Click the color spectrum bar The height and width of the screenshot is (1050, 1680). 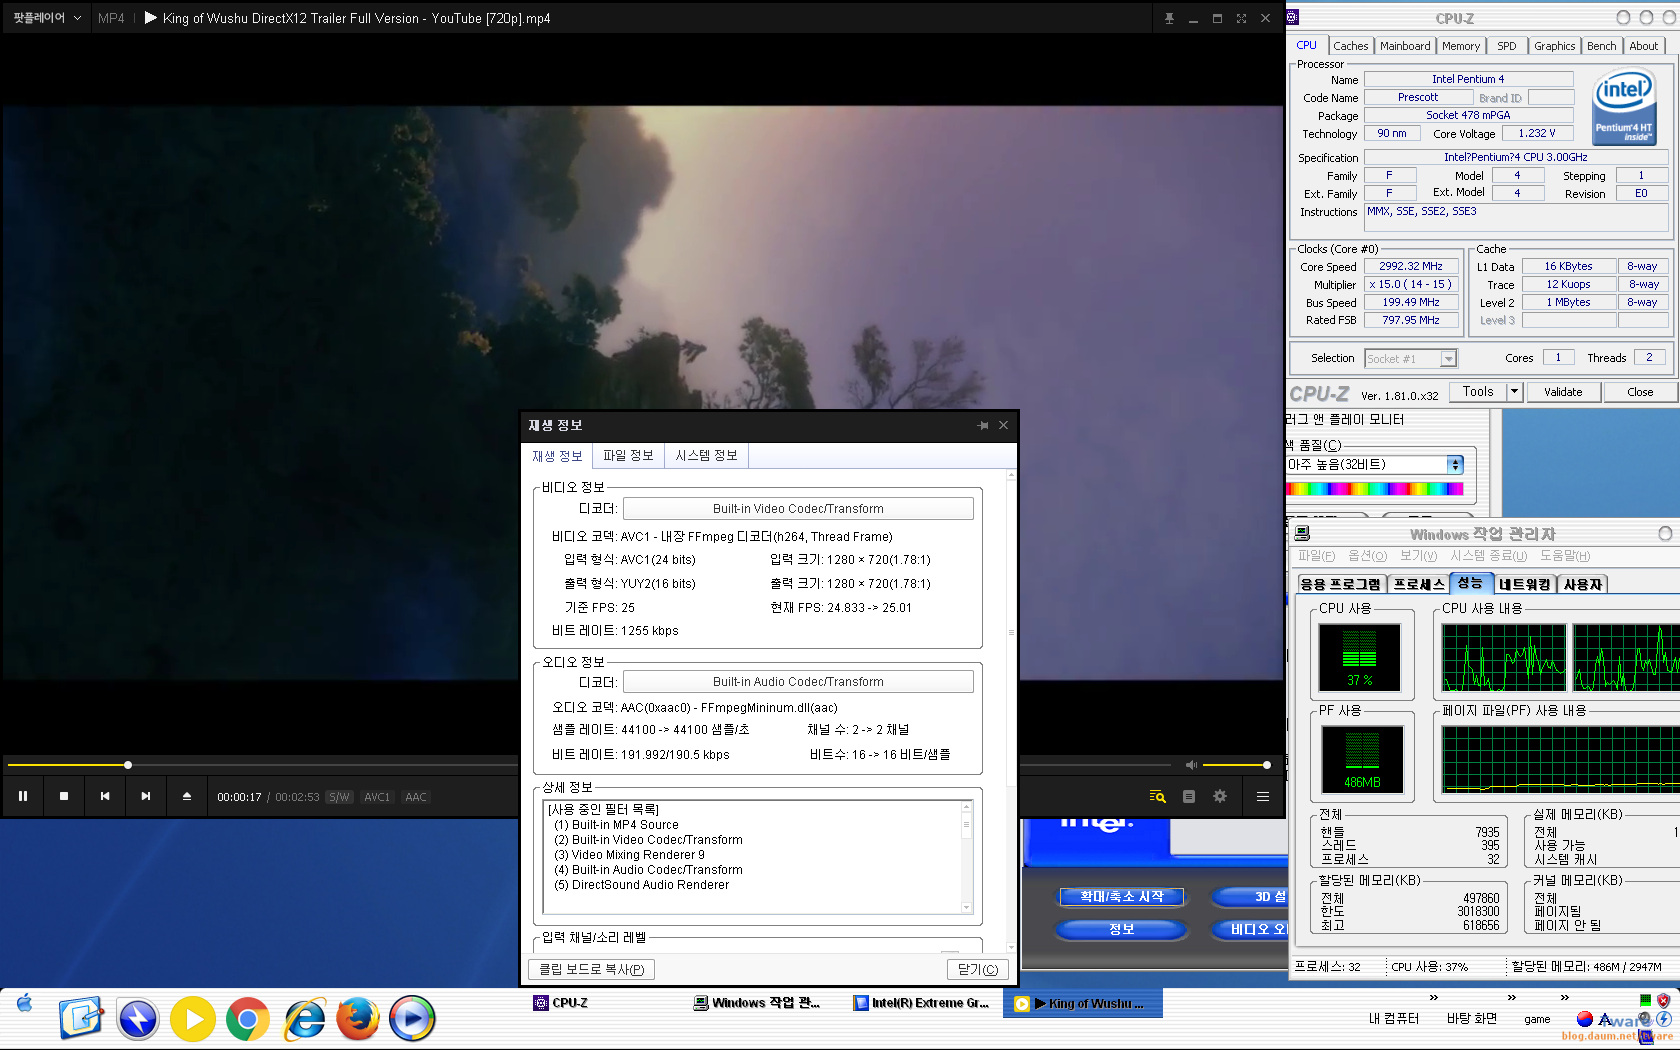1374,489
